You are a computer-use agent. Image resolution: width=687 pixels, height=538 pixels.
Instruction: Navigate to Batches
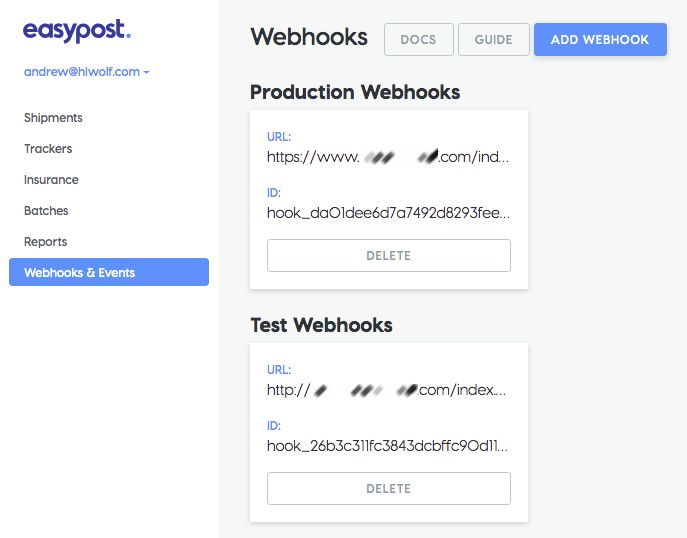46,211
